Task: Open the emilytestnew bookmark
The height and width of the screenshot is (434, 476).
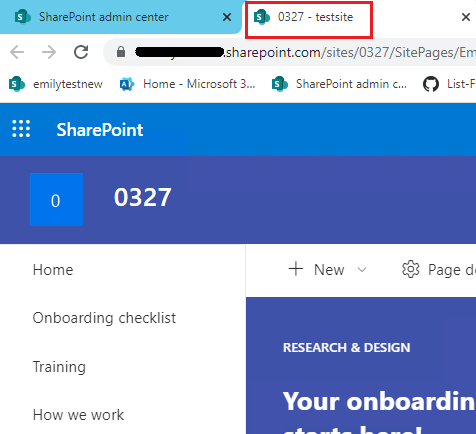Action: pos(56,84)
